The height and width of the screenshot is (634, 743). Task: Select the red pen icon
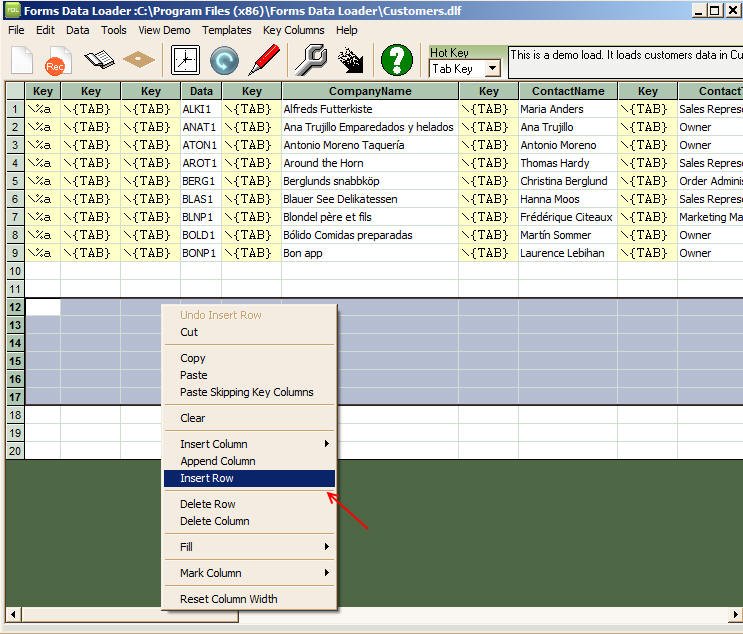[x=264, y=60]
